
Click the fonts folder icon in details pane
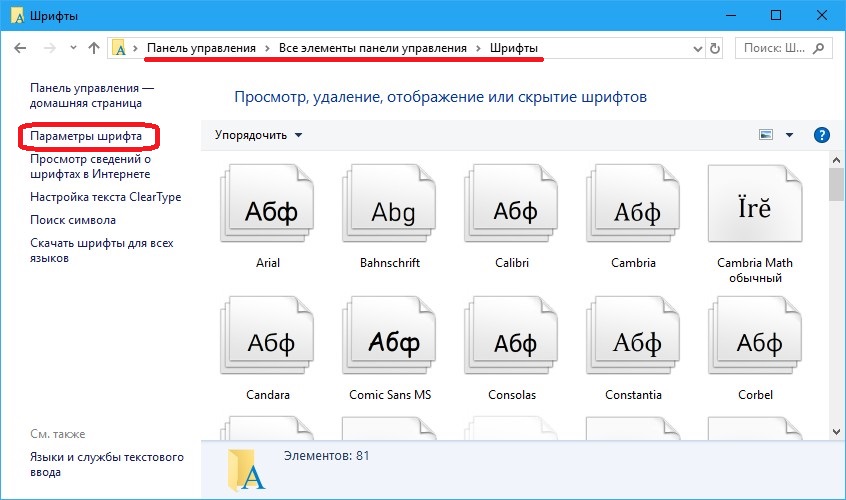pyautogui.click(x=245, y=470)
